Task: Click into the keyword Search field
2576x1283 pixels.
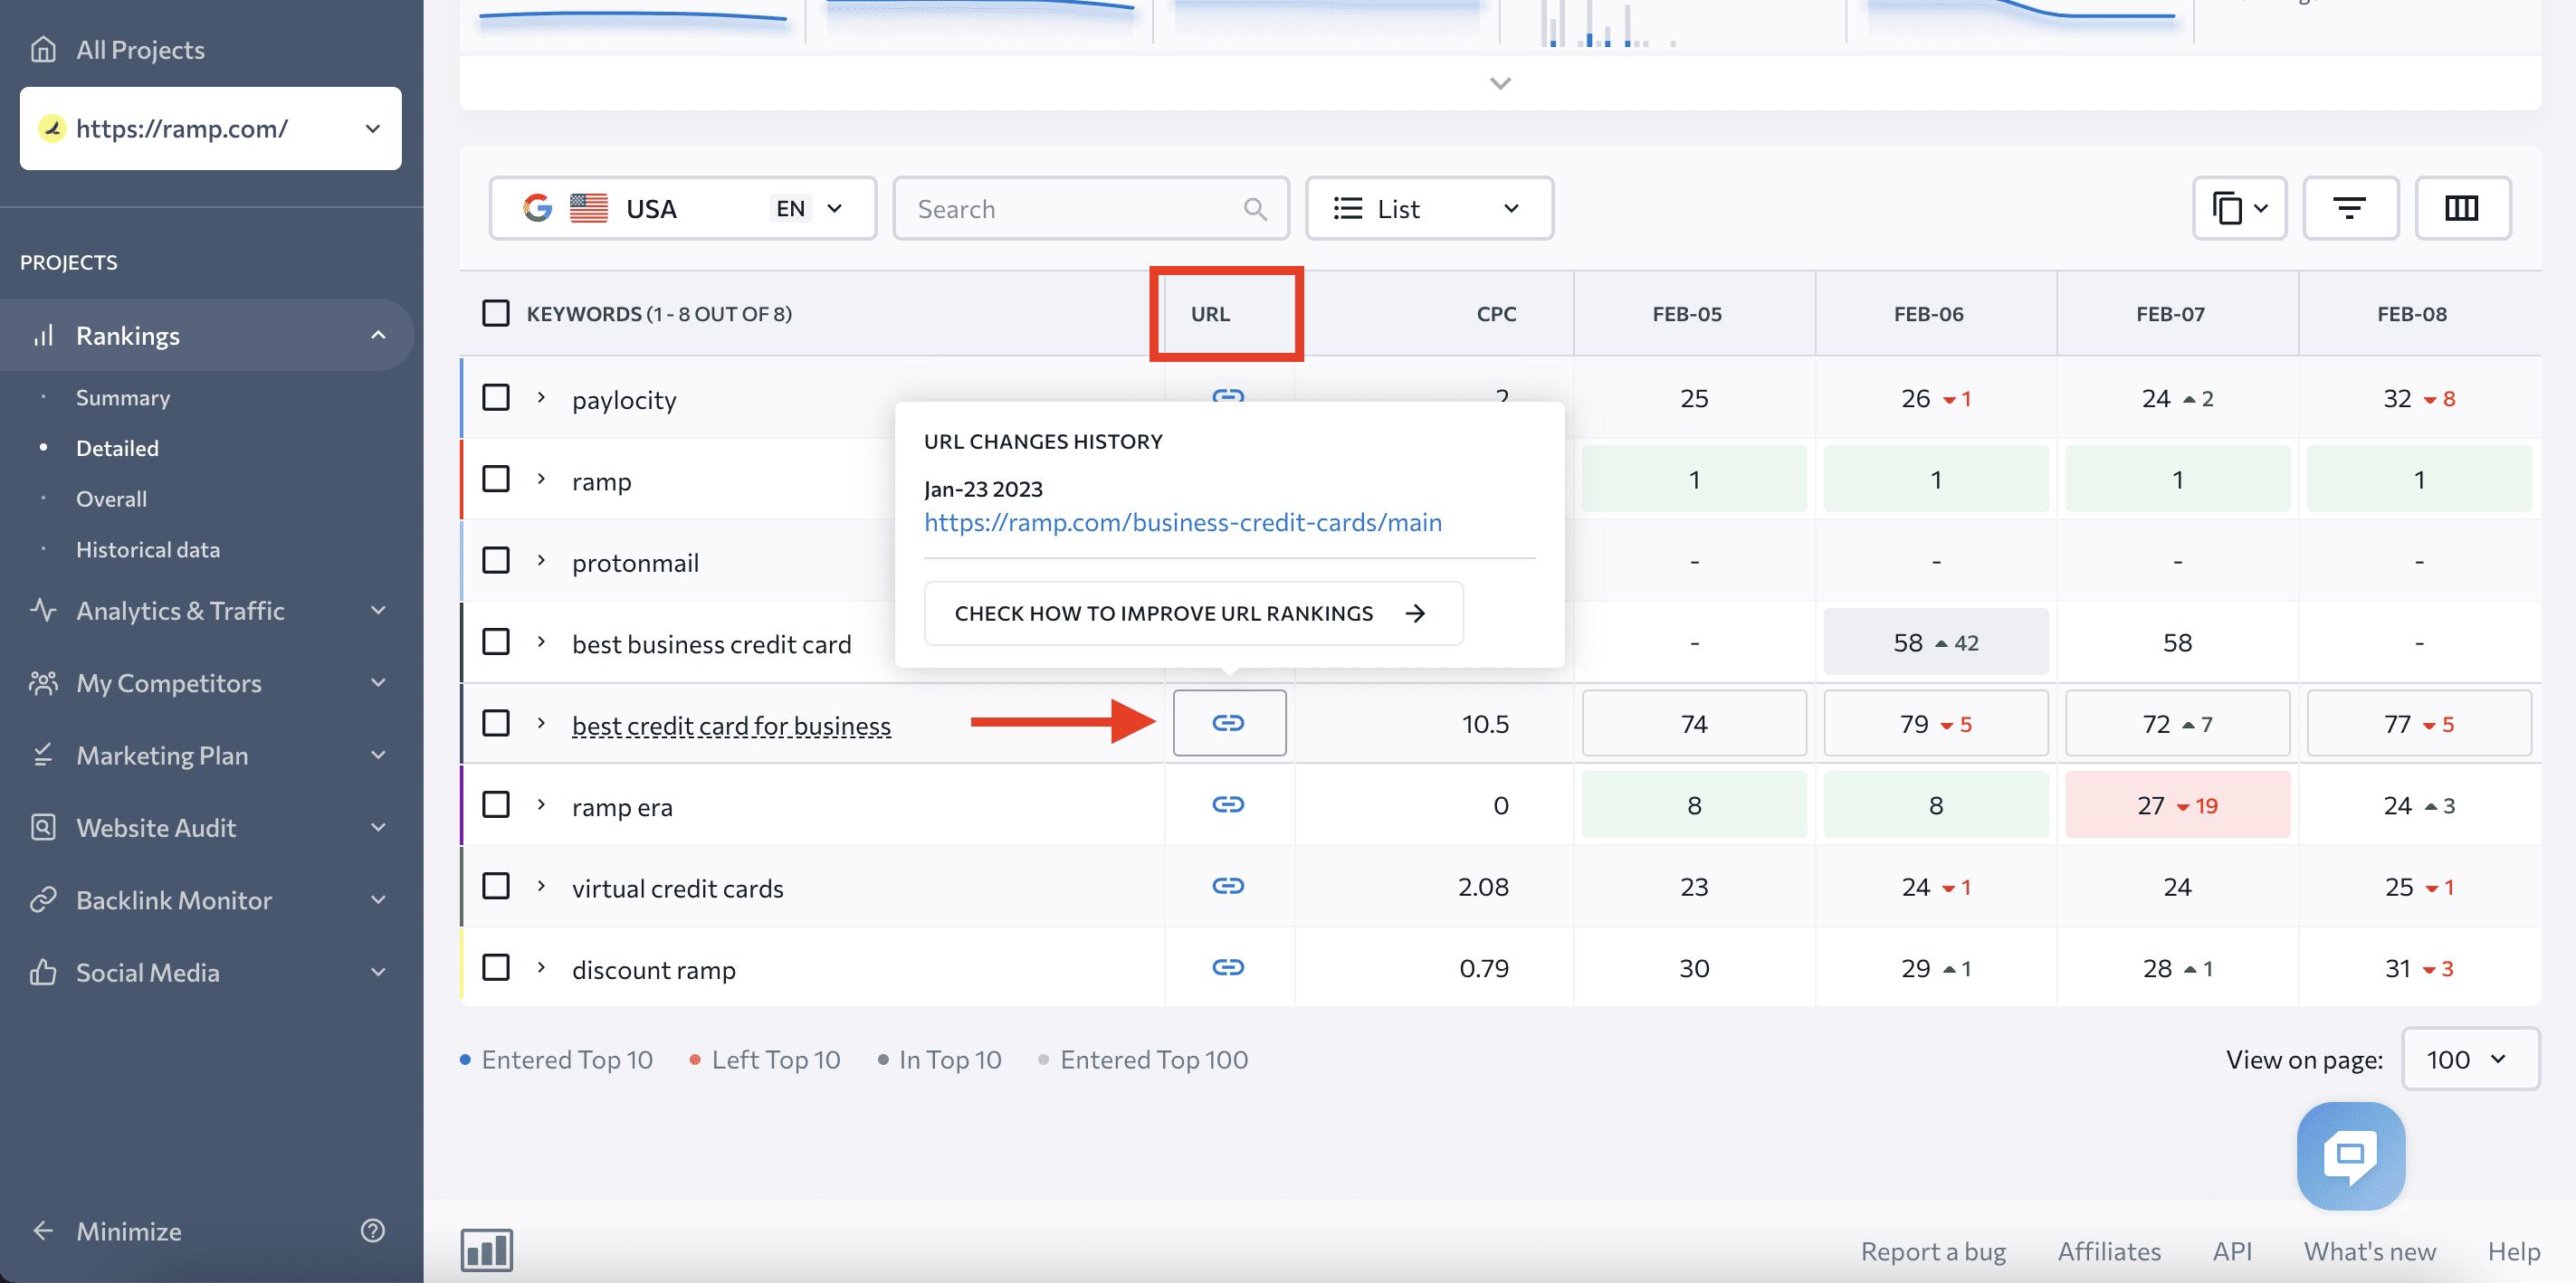Action: [1091, 208]
